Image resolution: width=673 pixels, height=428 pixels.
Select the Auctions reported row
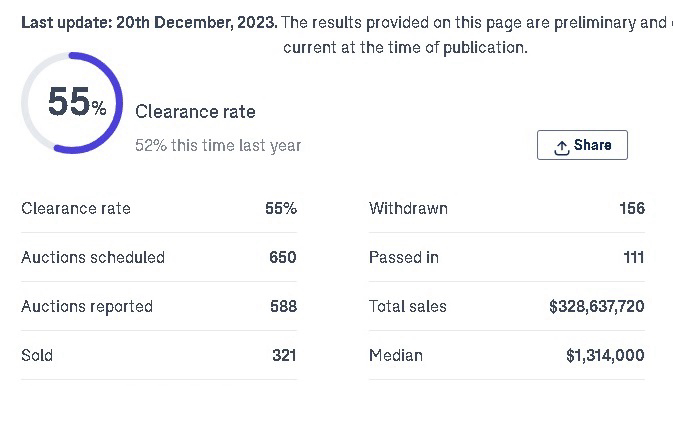pyautogui.click(x=159, y=307)
